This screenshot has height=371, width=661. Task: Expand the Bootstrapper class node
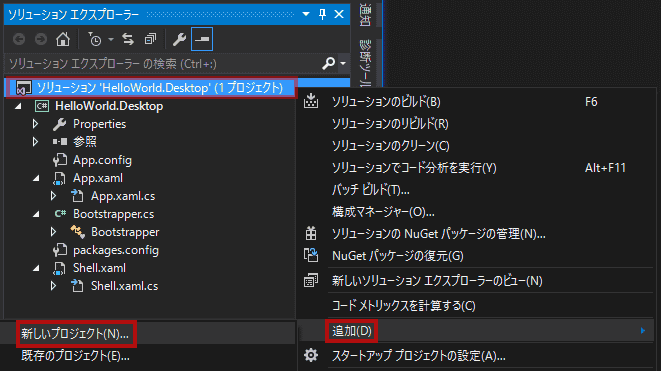point(54,232)
